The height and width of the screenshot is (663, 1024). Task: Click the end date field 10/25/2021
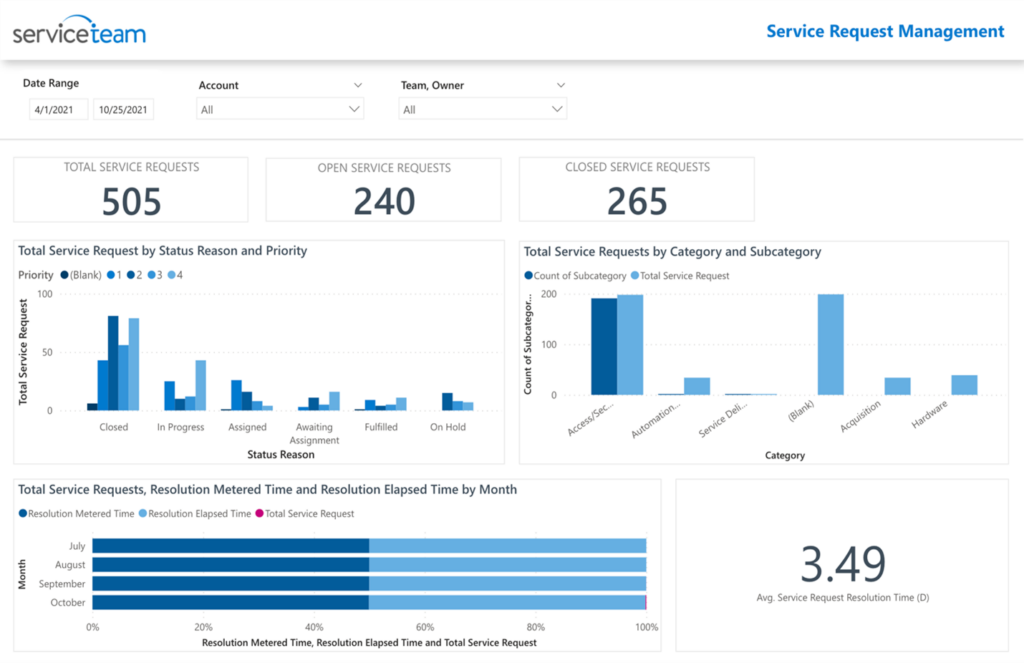[x=123, y=110]
